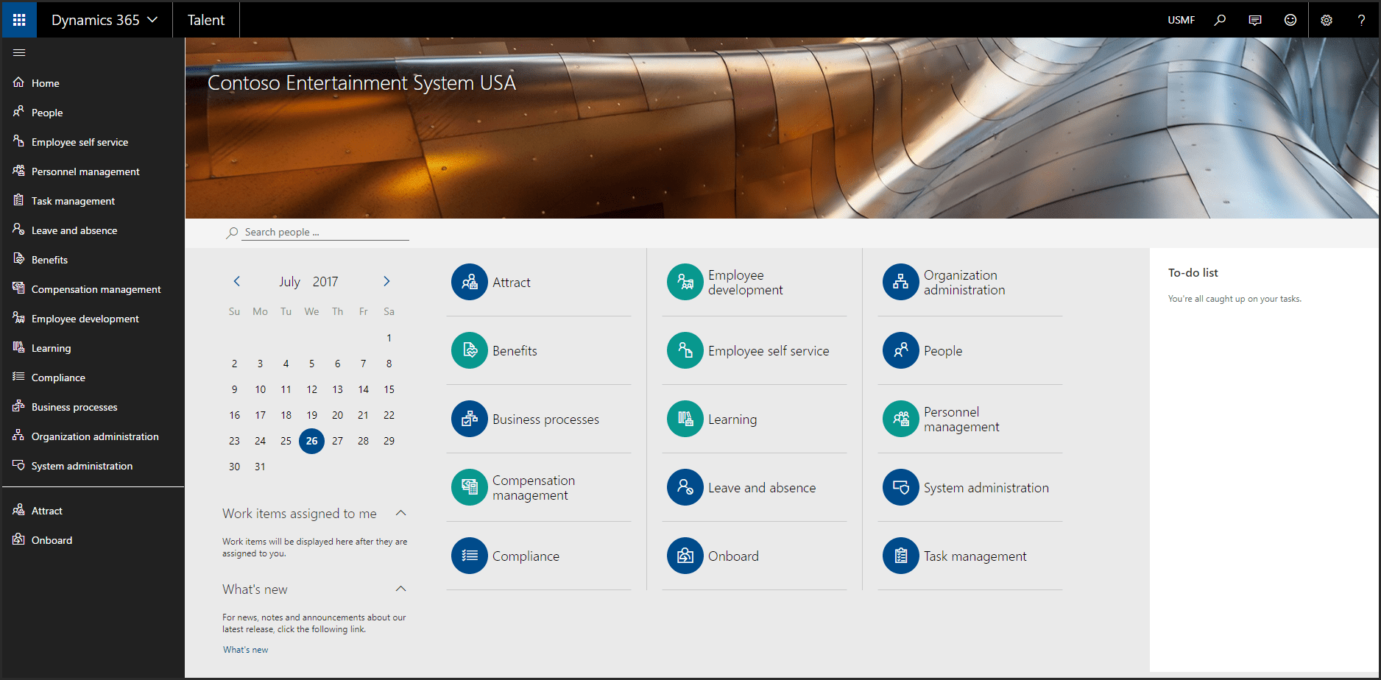Open the Benefits tile icon
The width and height of the screenshot is (1381, 680).
pos(469,351)
